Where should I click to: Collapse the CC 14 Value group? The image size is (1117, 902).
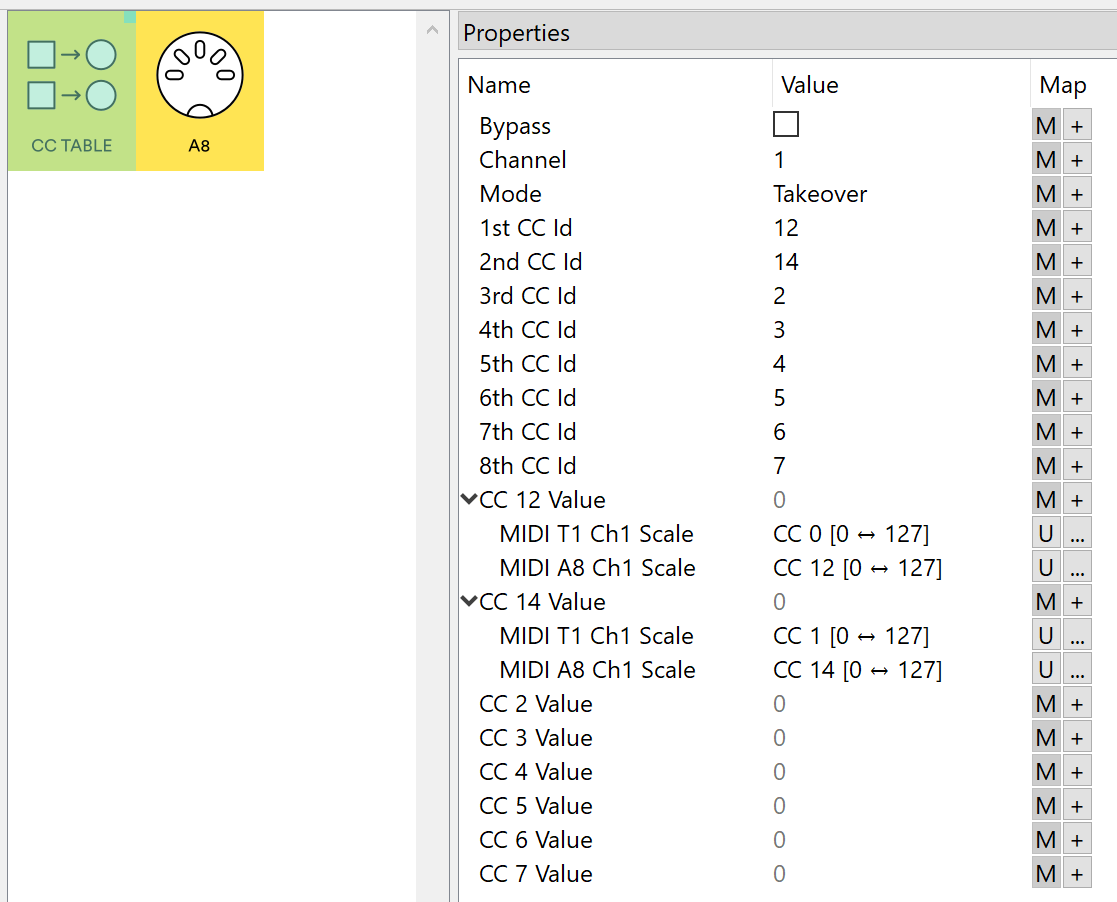[x=468, y=601]
